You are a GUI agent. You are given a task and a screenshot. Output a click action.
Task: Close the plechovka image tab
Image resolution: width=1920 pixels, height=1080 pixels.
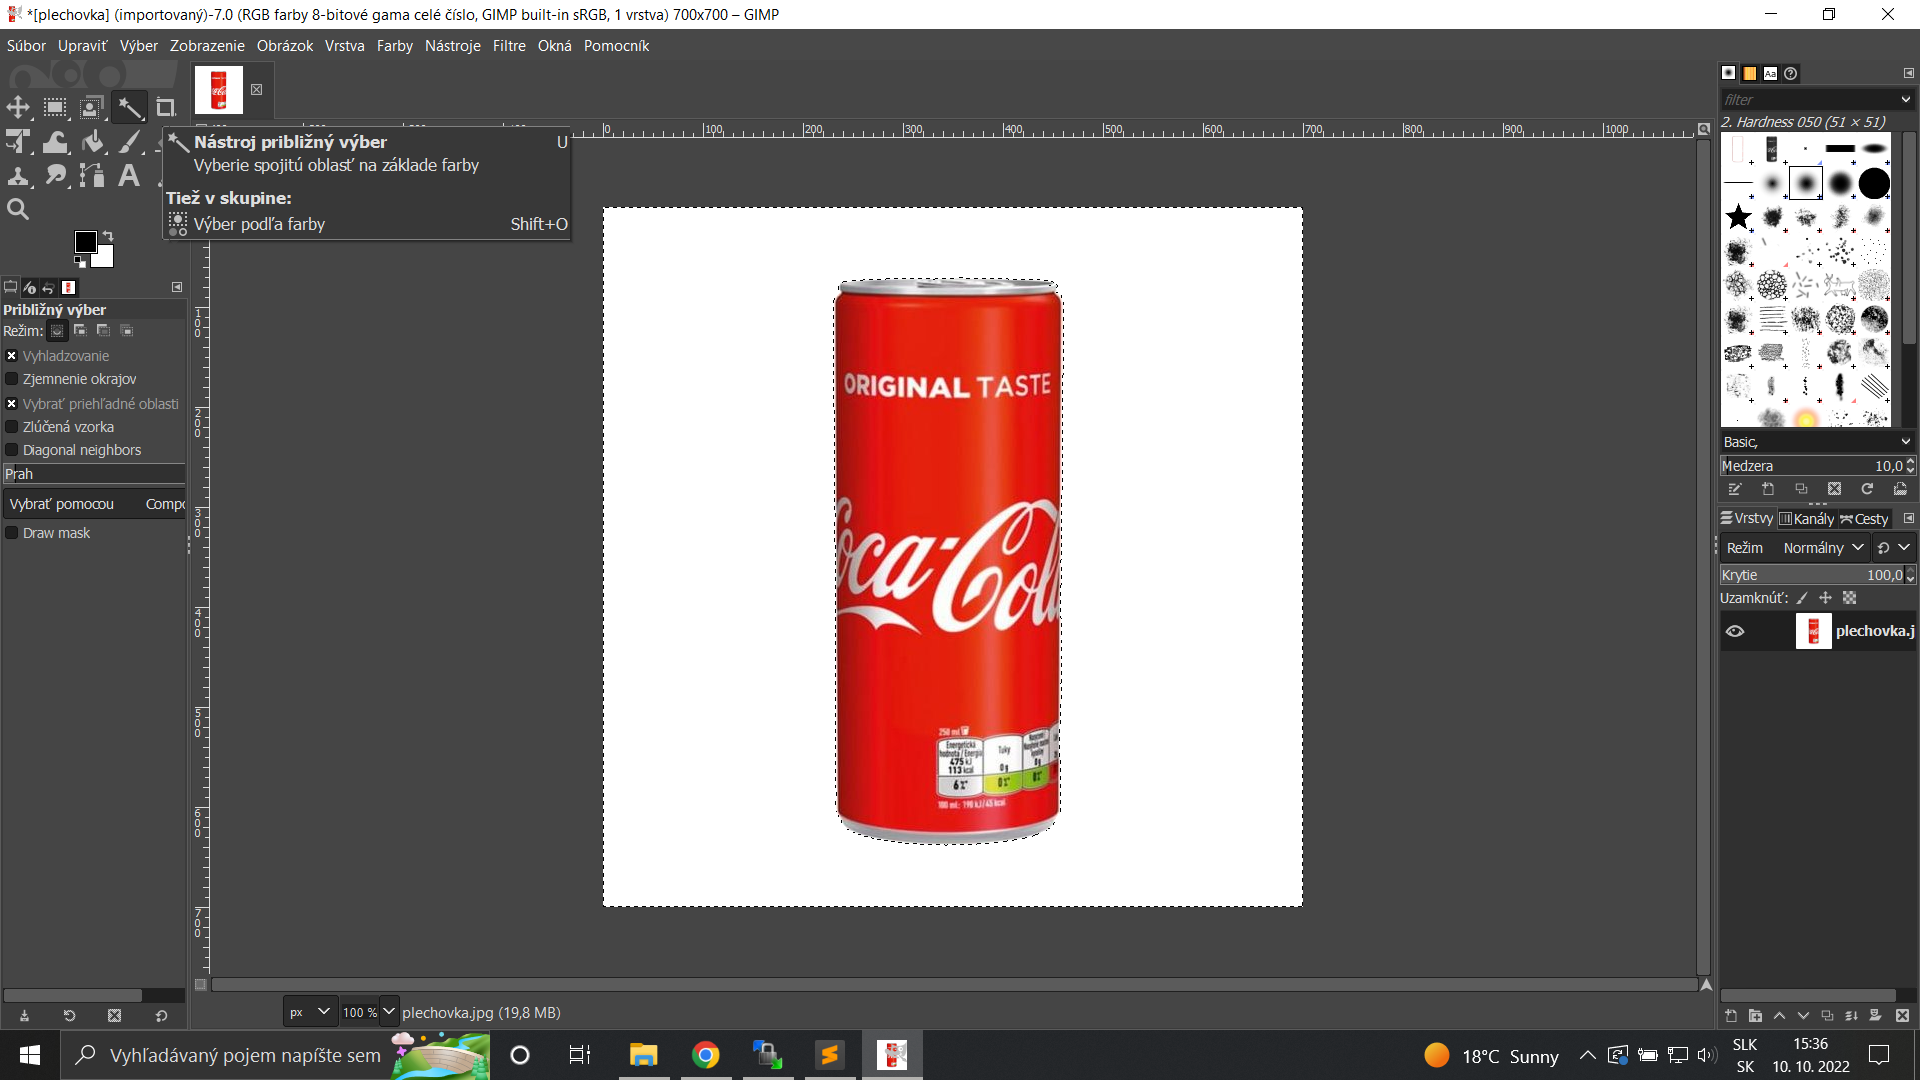[256, 90]
